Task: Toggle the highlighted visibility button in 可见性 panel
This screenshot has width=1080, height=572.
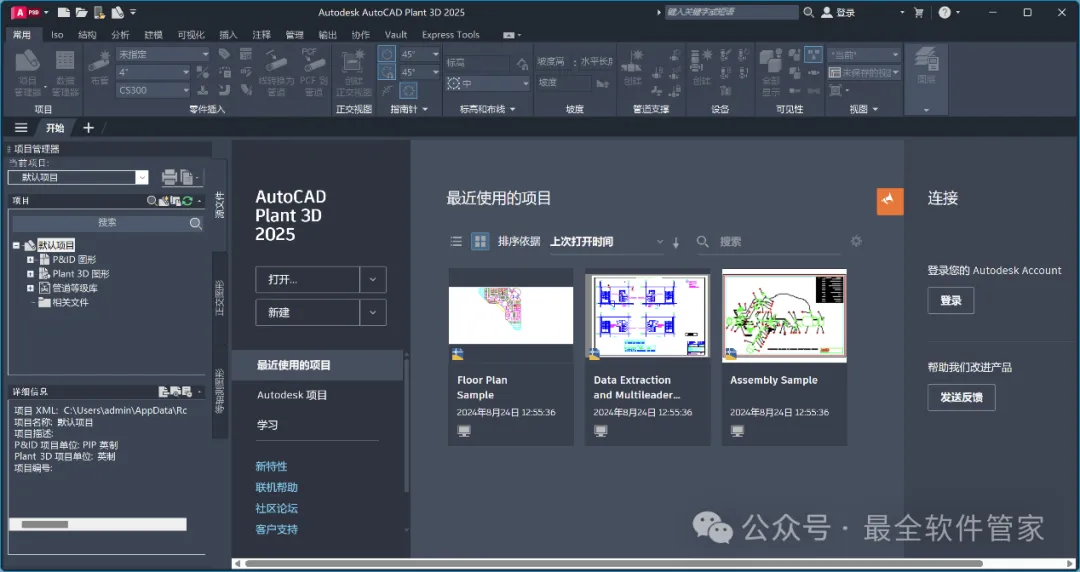Action: pos(813,54)
